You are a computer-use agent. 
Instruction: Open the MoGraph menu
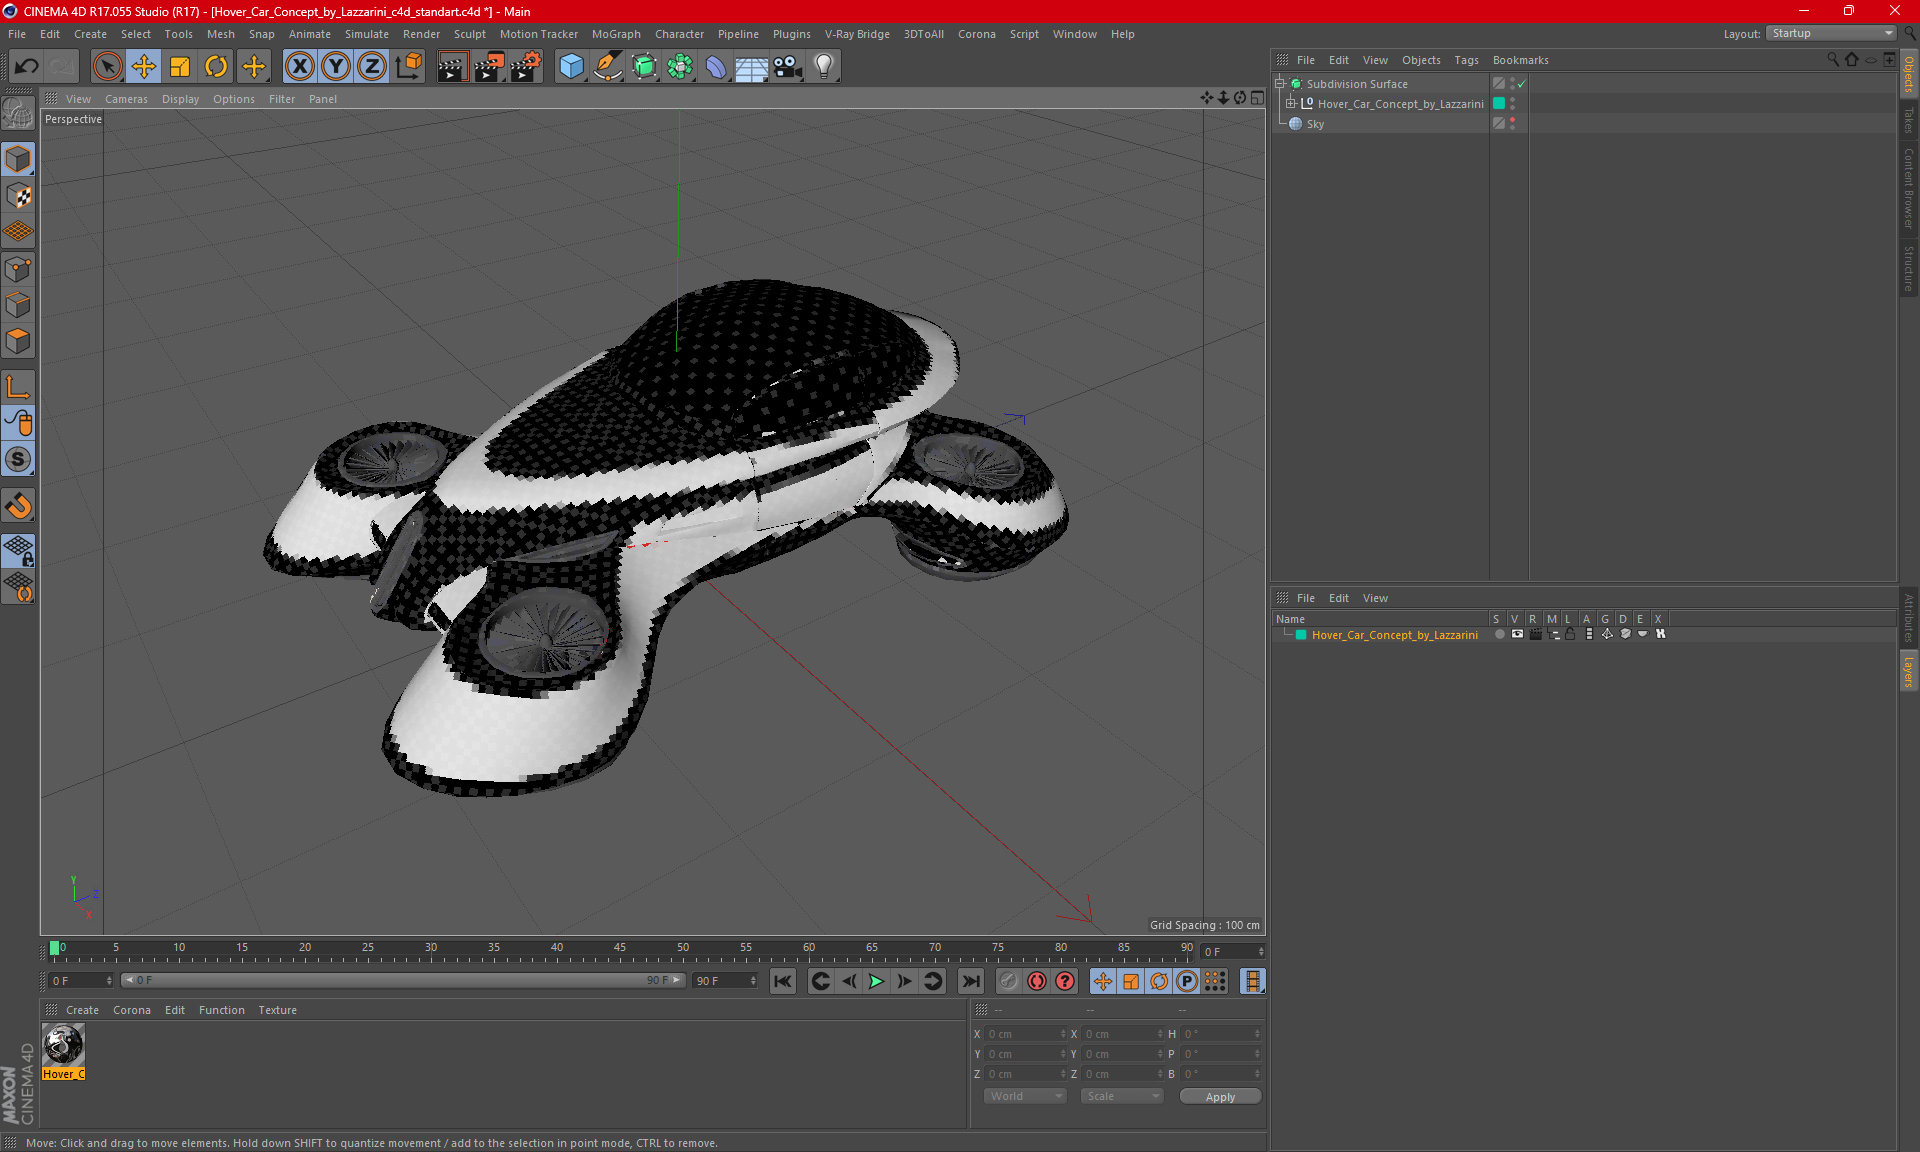tap(616, 34)
